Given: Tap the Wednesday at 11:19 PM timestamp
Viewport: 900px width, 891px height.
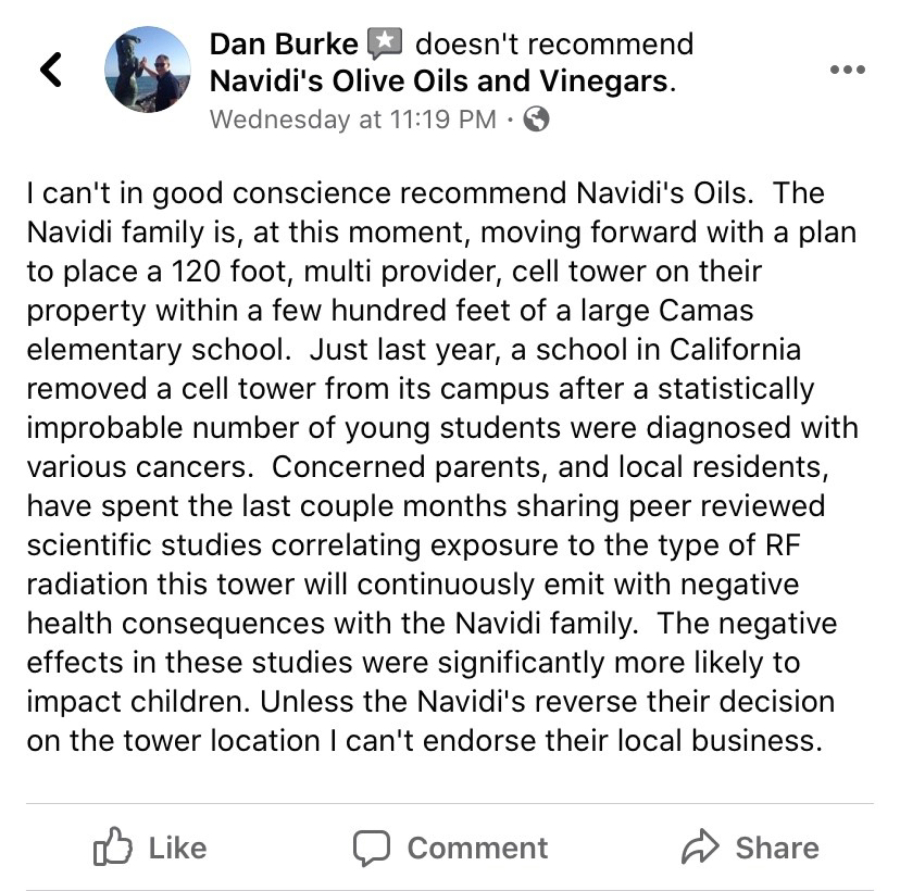Looking at the screenshot, I should click(x=353, y=120).
